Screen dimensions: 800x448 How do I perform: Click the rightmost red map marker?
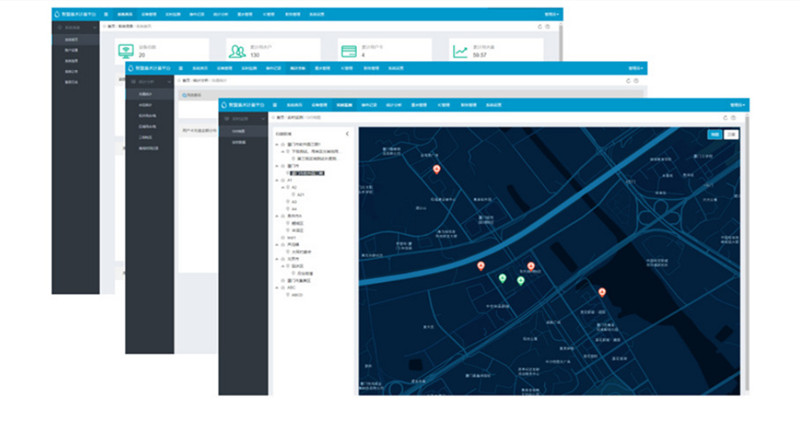602,292
